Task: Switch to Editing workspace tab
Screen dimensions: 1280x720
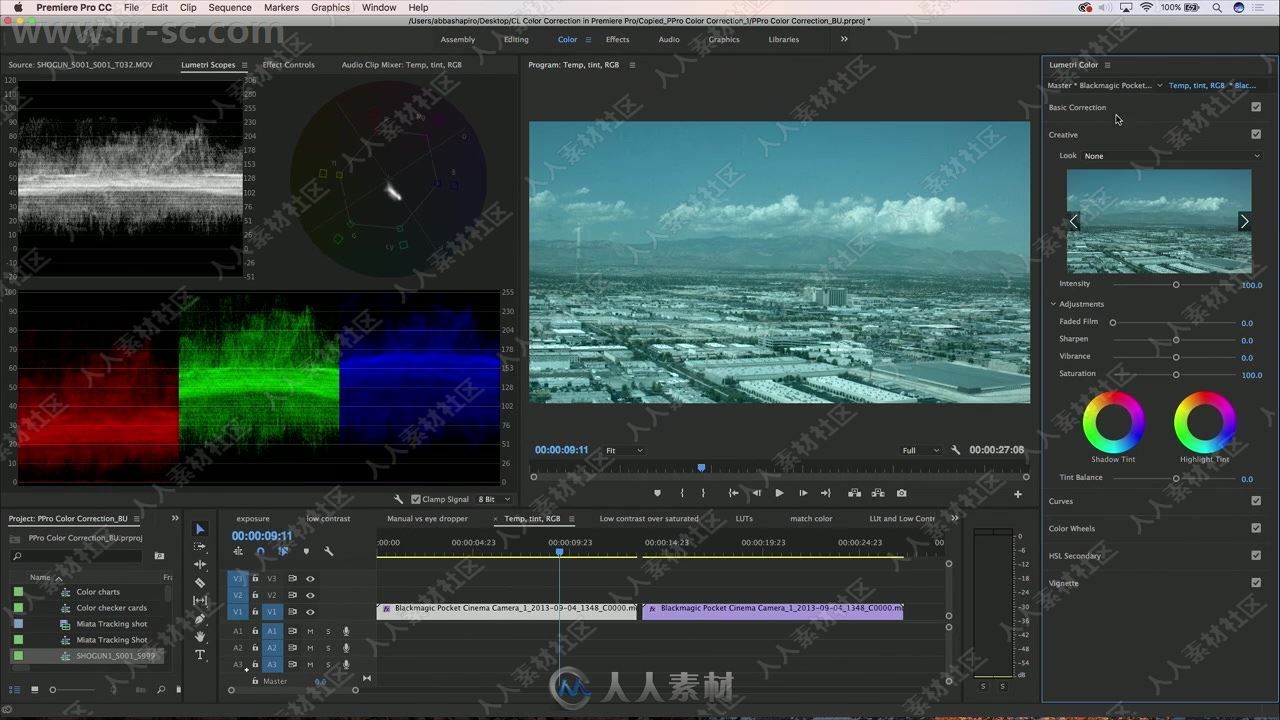Action: (x=516, y=39)
